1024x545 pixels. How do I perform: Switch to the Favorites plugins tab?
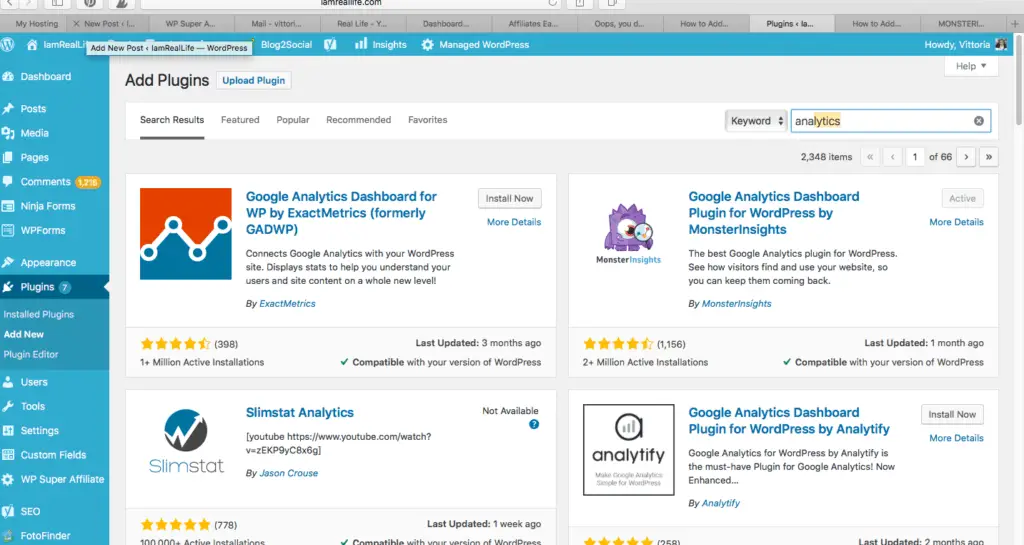[428, 119]
